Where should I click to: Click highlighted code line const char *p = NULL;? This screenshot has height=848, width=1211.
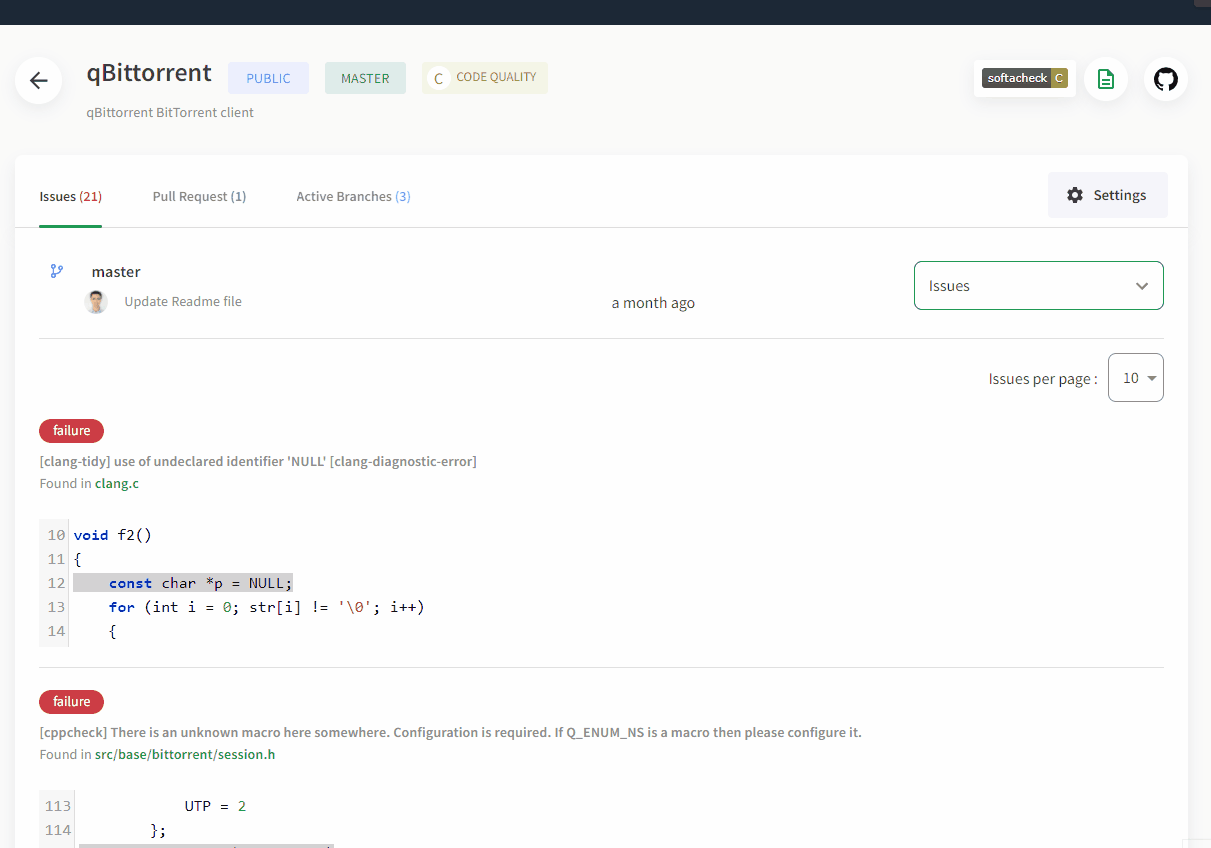pos(183,583)
